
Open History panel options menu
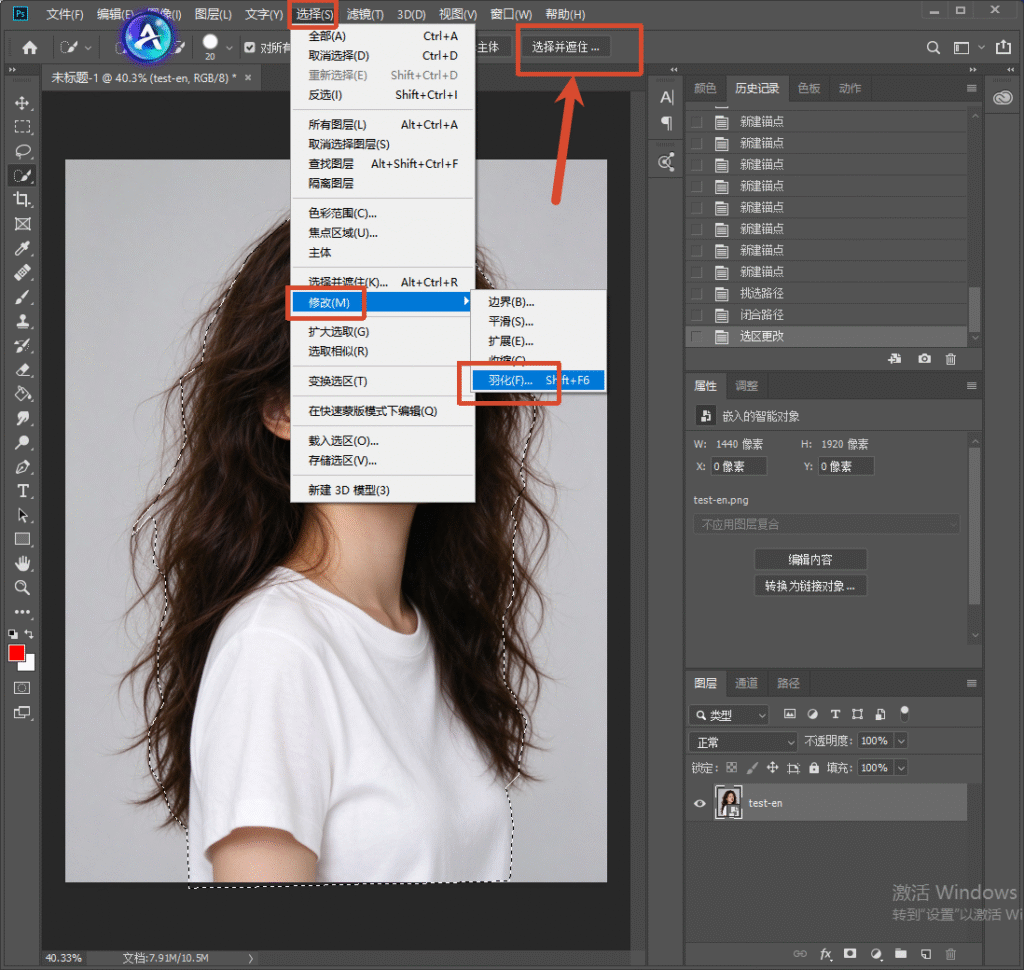(972, 88)
